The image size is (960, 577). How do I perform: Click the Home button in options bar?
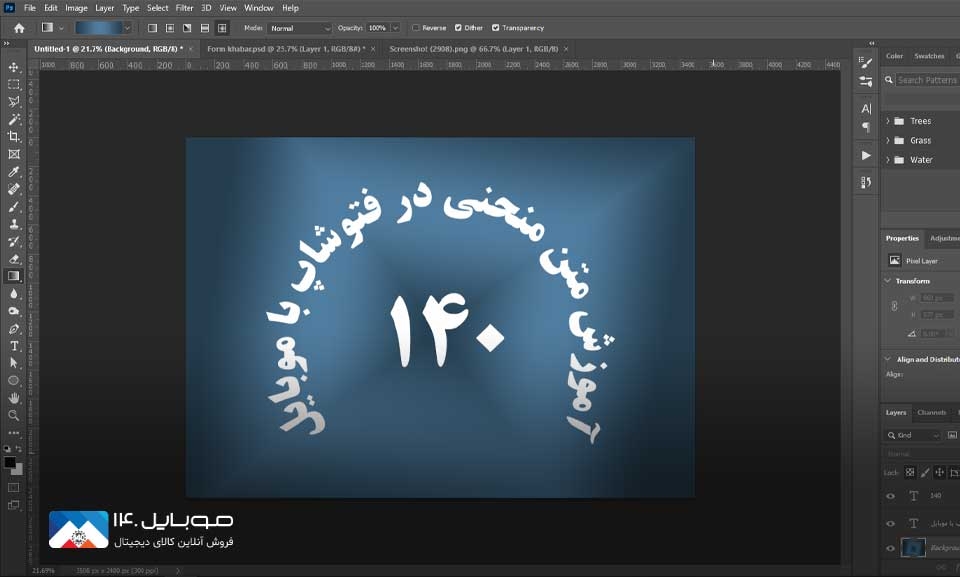(x=19, y=28)
